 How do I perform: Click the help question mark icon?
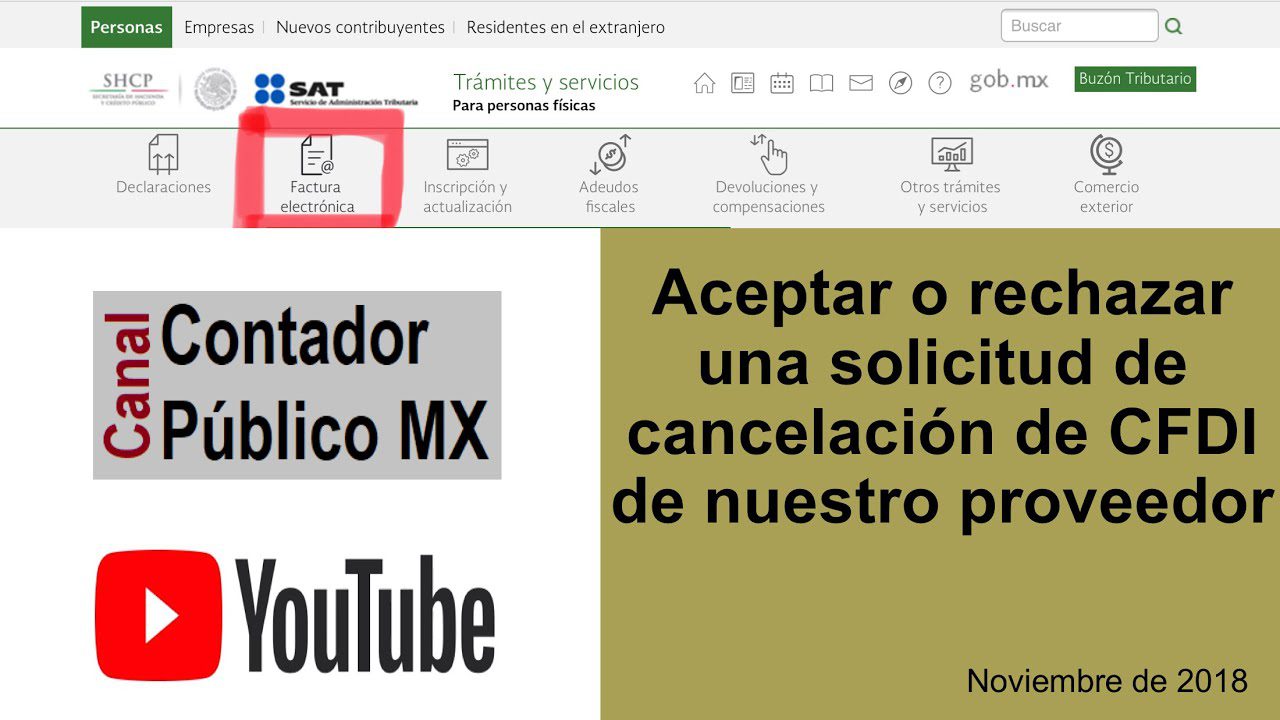point(940,83)
